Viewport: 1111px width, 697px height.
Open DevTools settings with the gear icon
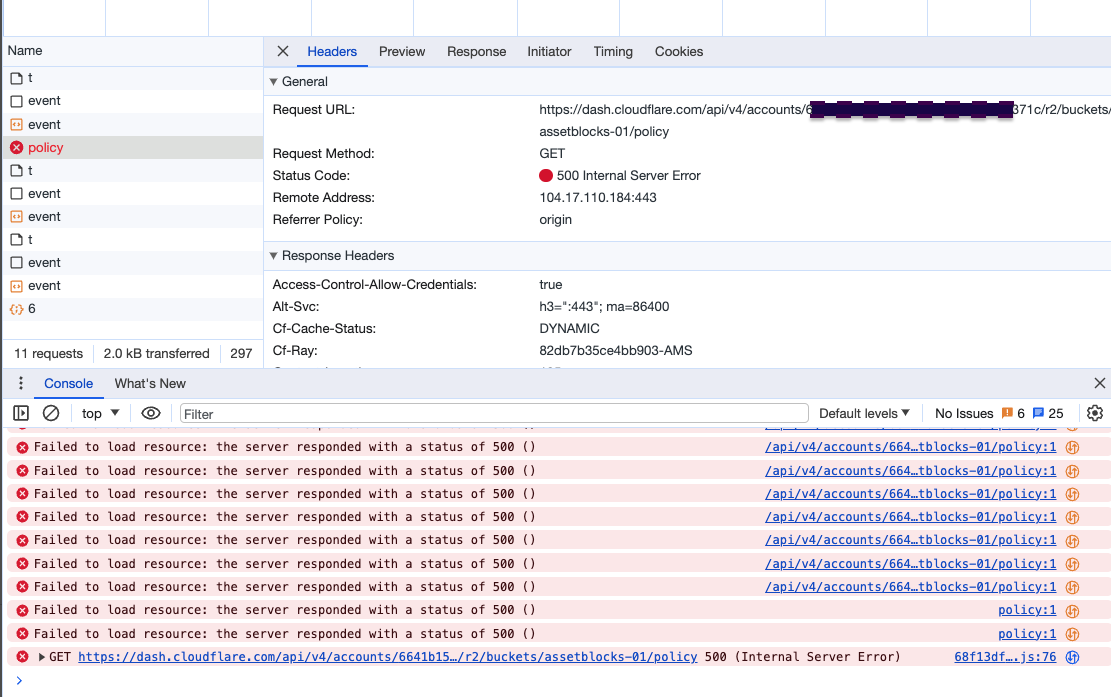(1094, 412)
